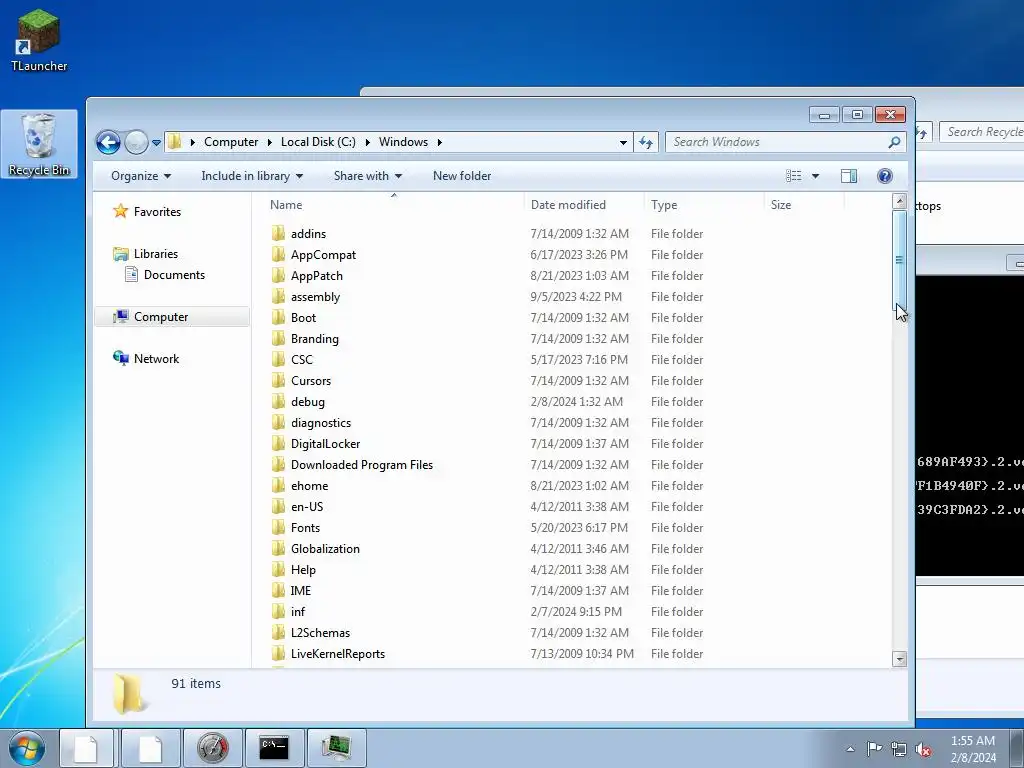
Task: Select Windows in the address breadcrumb
Action: click(x=404, y=142)
